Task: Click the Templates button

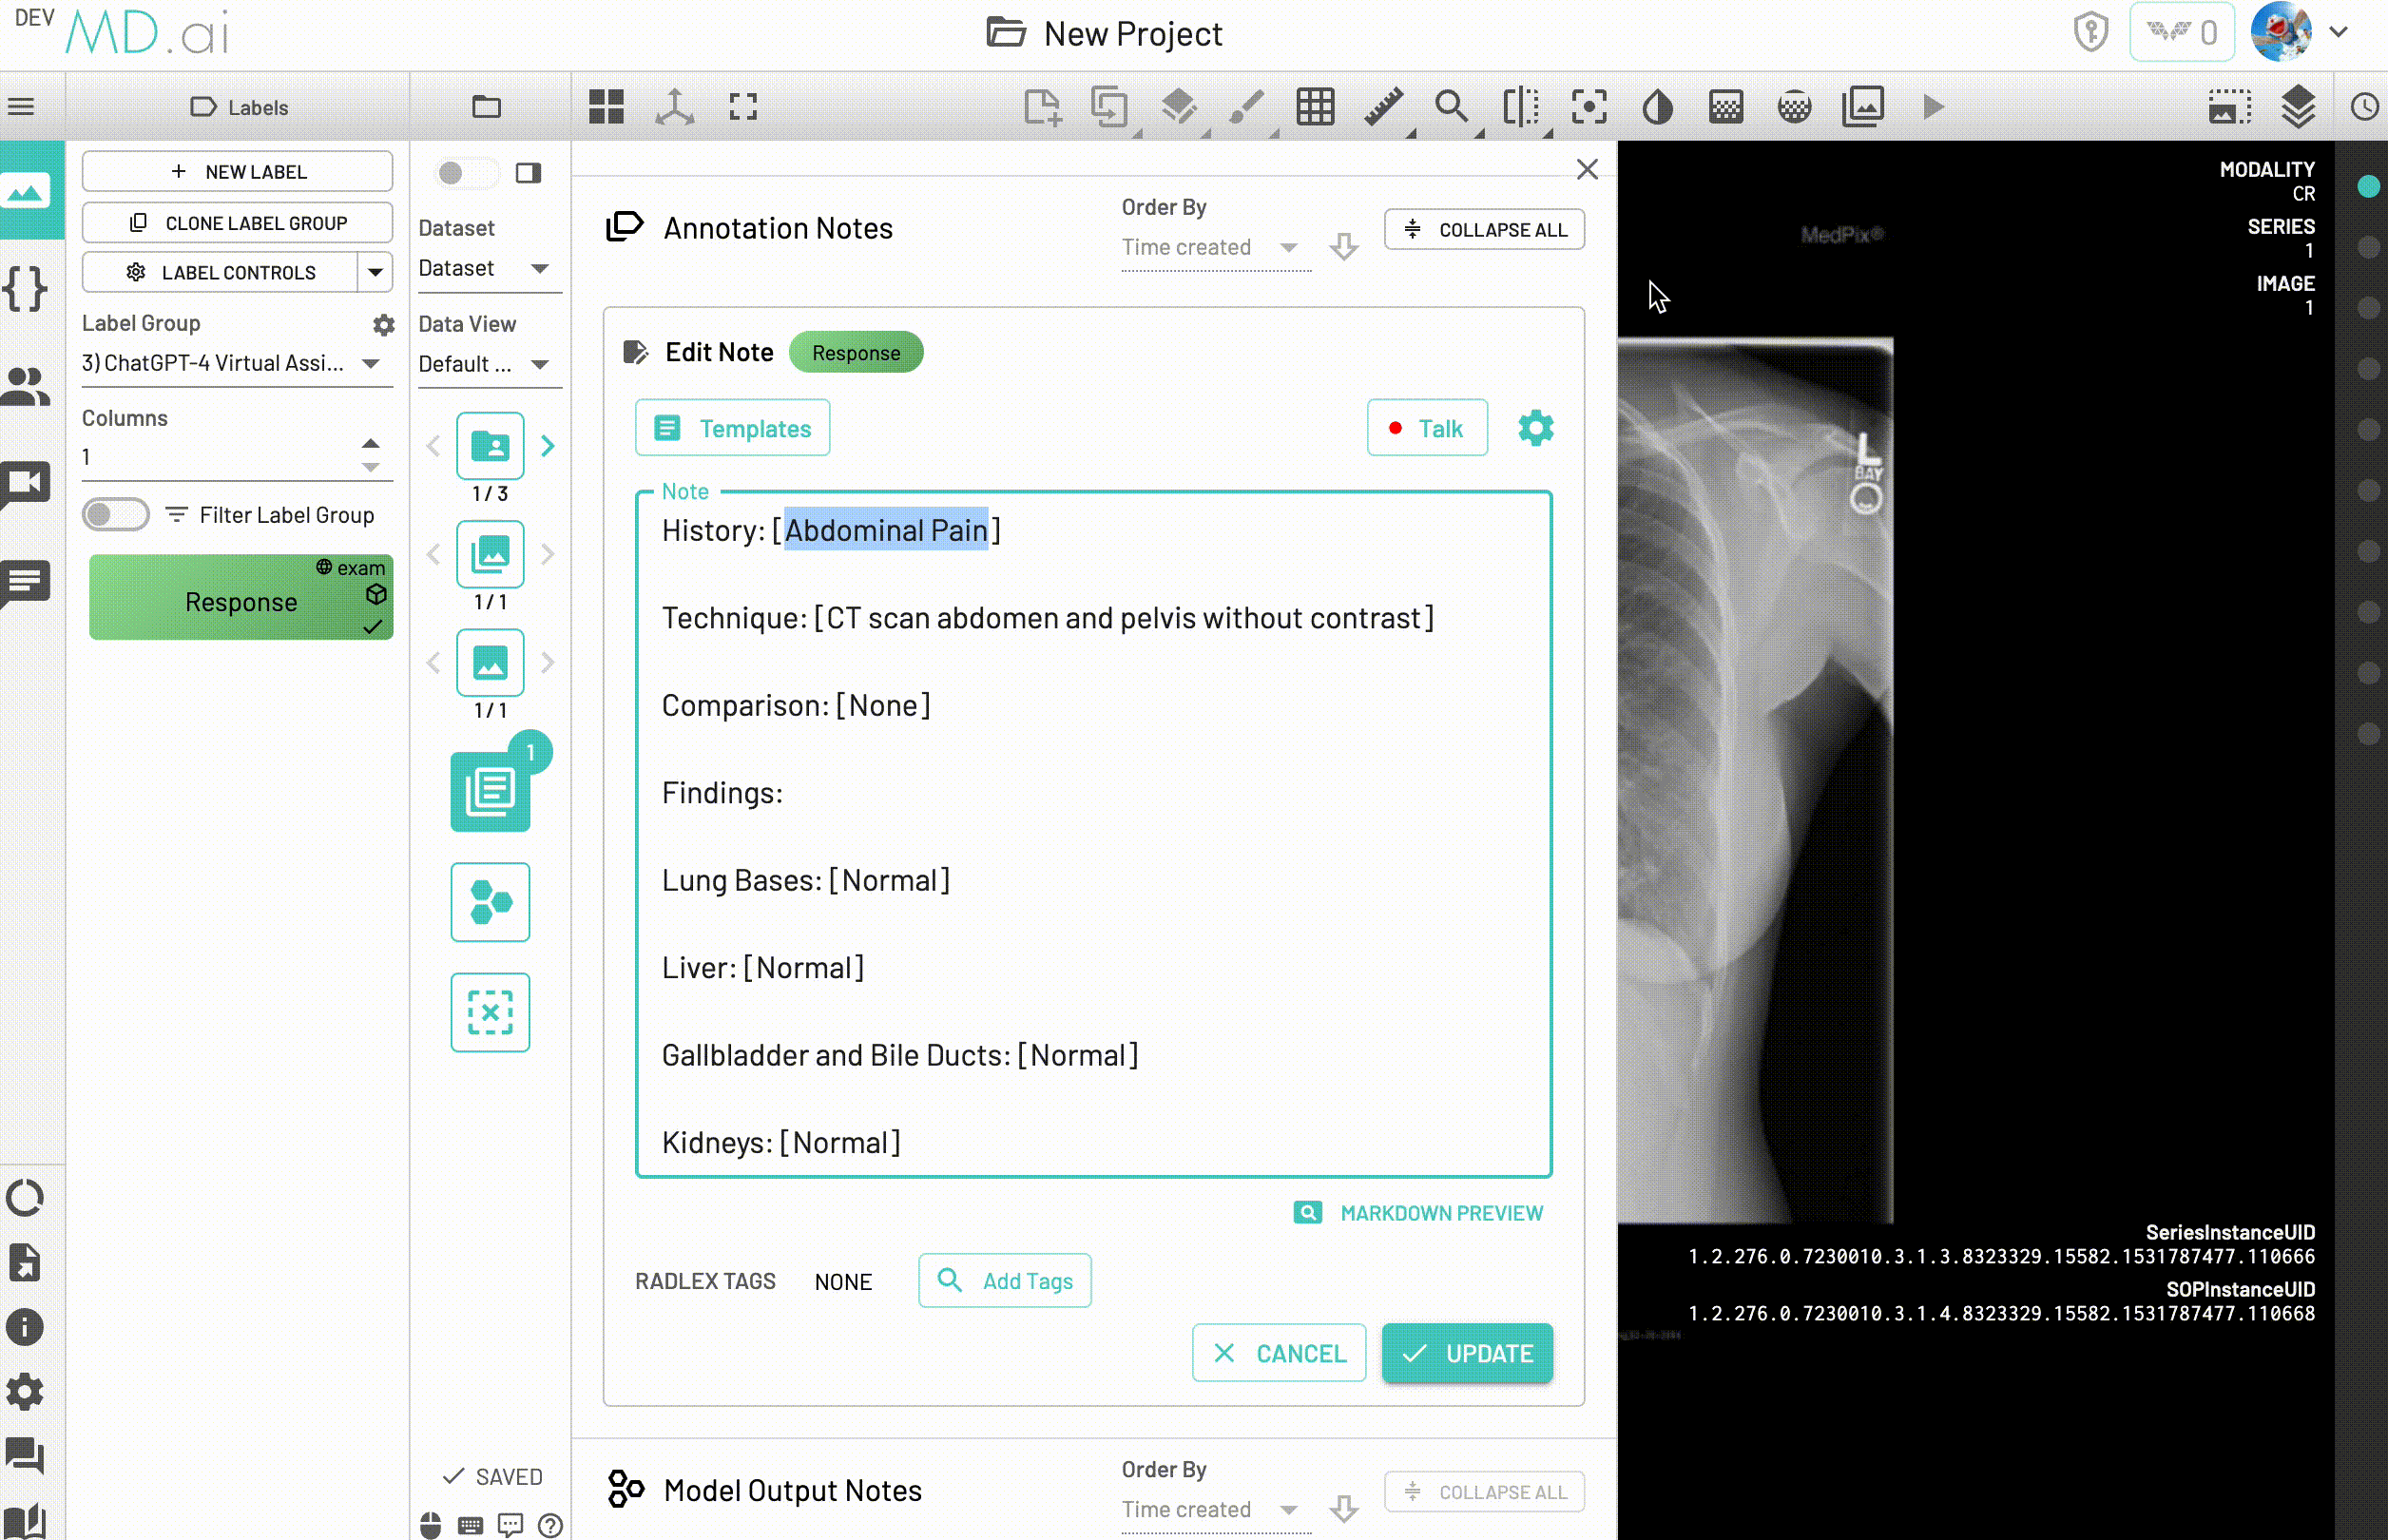Action: point(732,428)
